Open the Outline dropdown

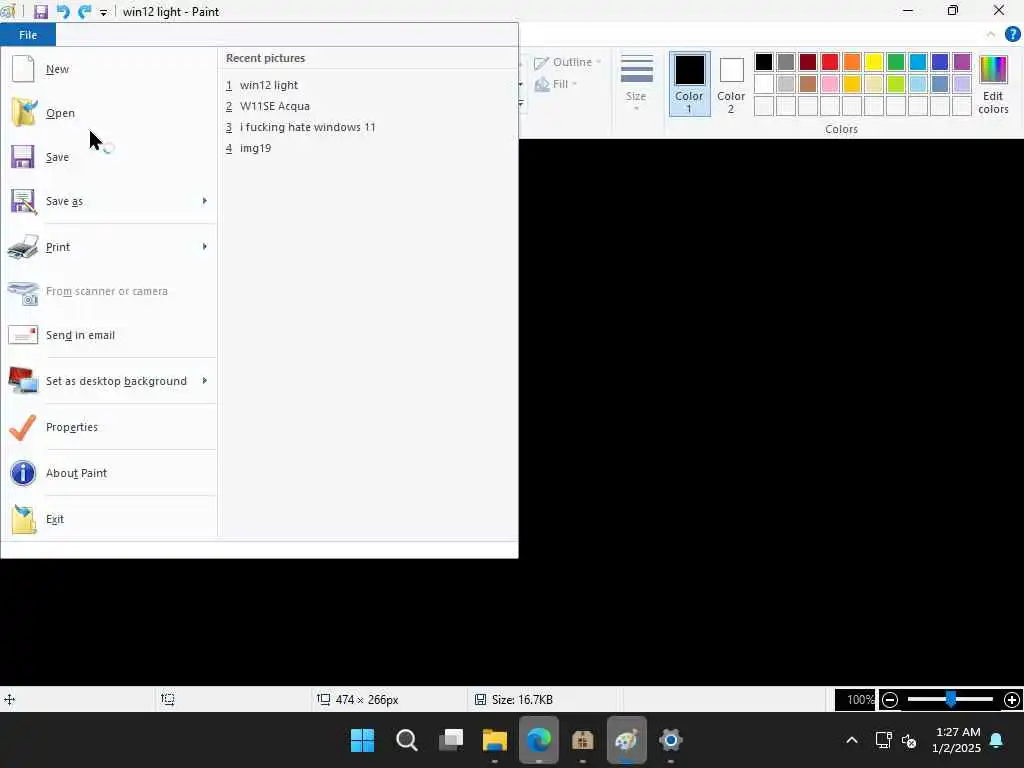[x=568, y=63]
